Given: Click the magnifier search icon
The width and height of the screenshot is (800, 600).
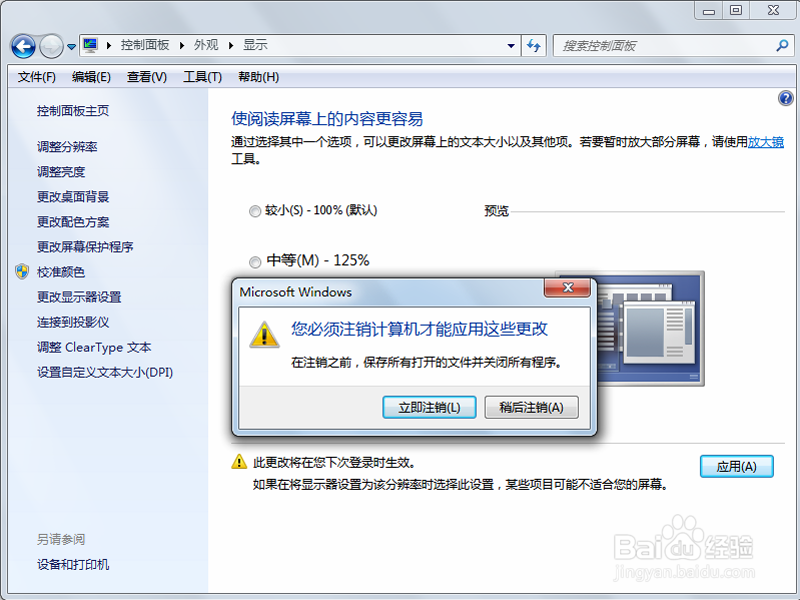Looking at the screenshot, I should tap(782, 46).
